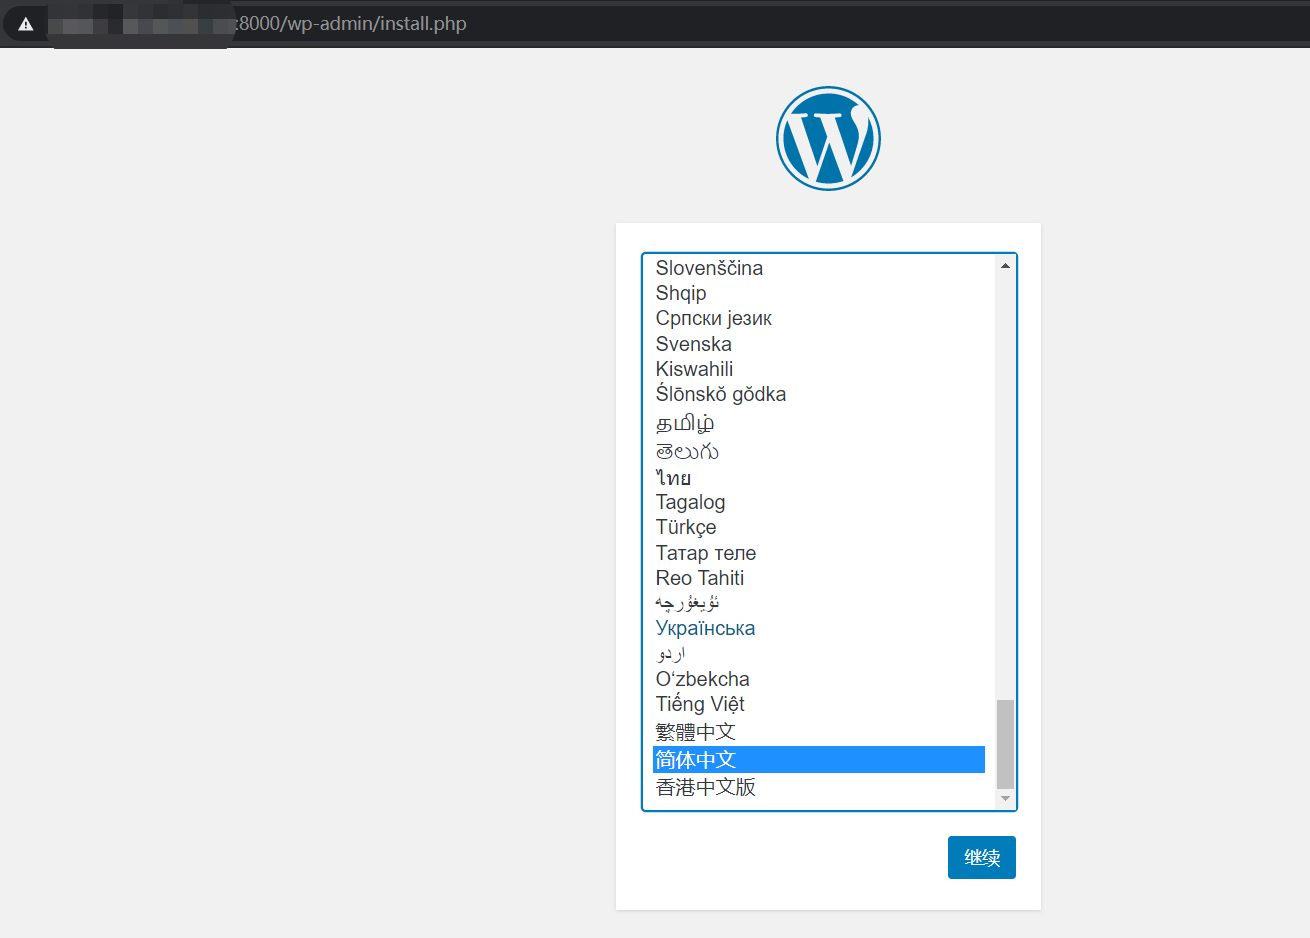
Task: Select Türkçe language
Action: tap(819, 527)
